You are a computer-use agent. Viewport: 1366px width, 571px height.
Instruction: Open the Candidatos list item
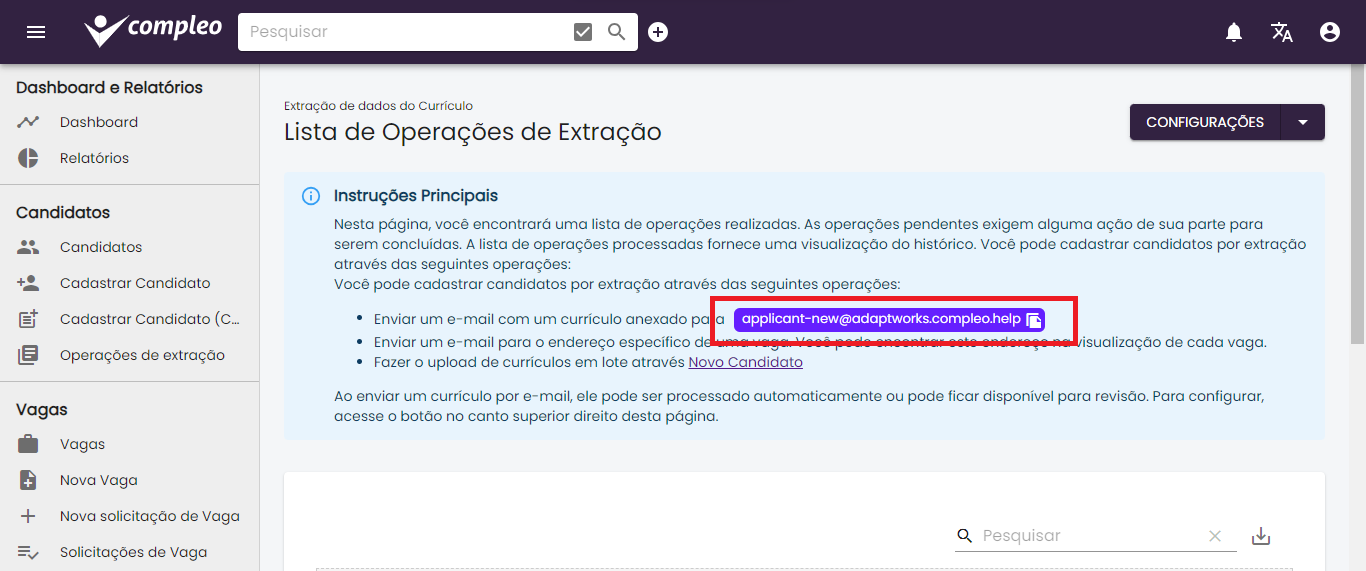[101, 247]
